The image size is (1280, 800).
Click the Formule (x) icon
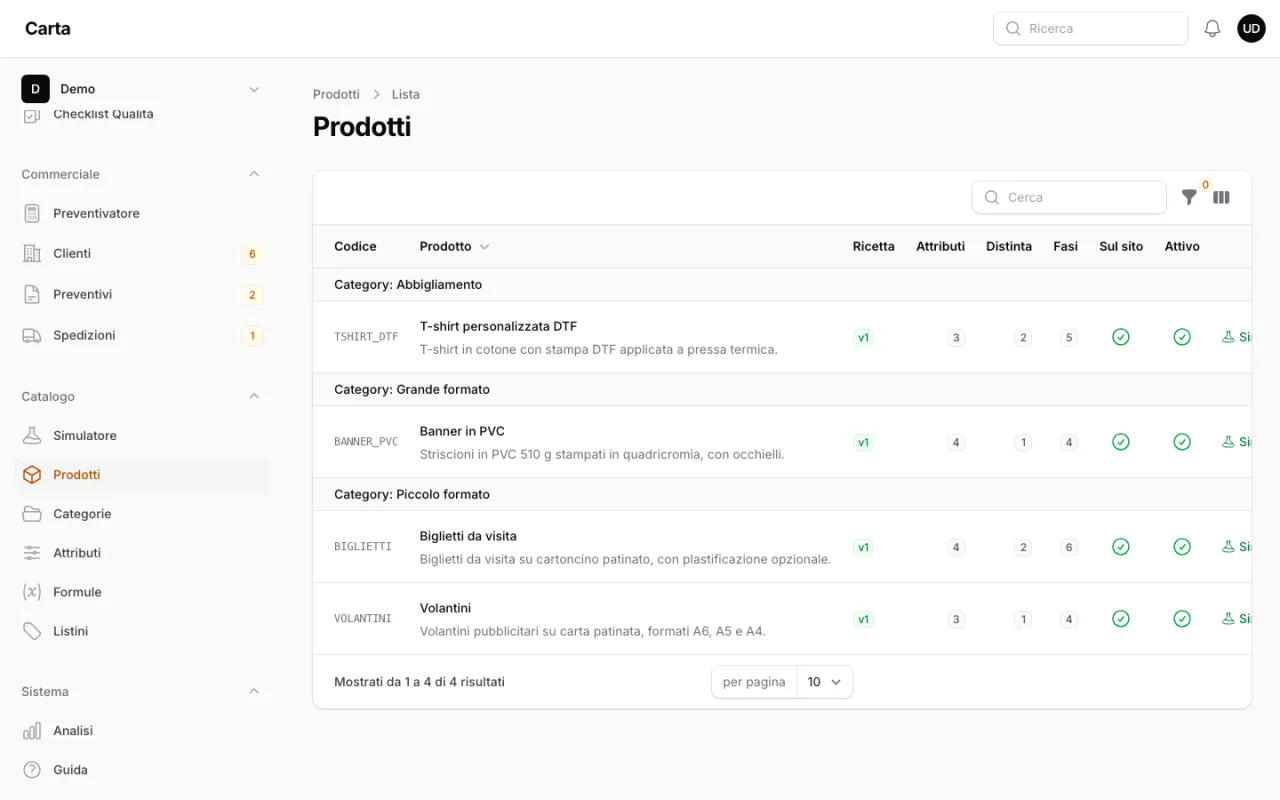tap(32, 592)
